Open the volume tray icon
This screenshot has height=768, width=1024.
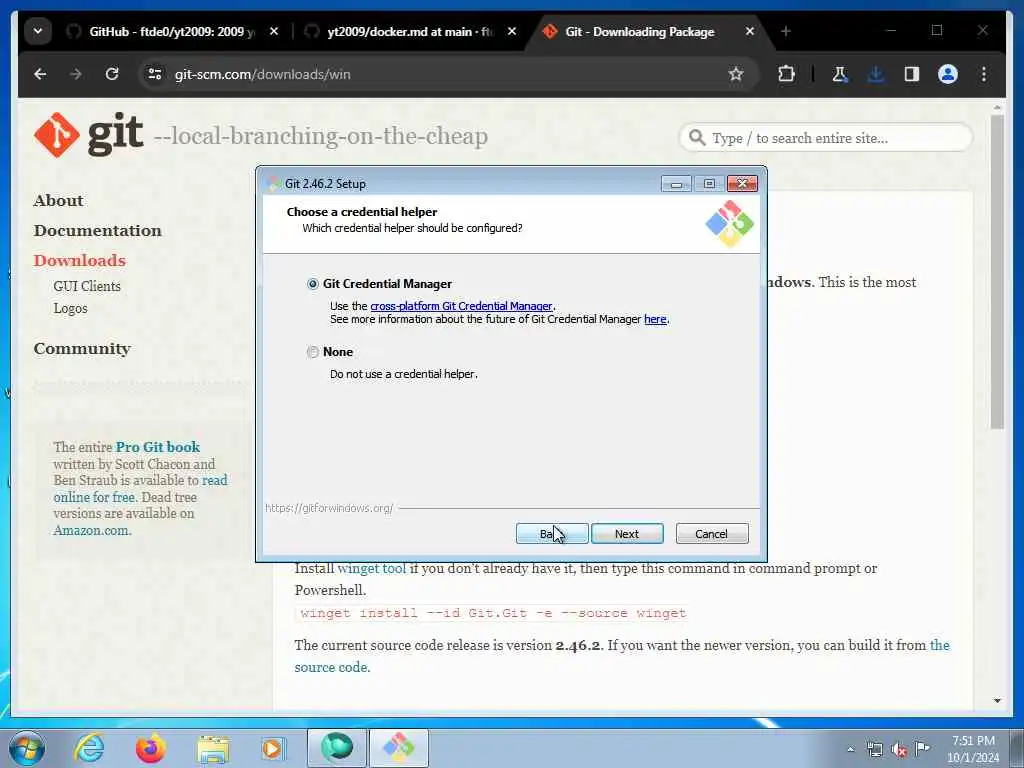point(899,750)
